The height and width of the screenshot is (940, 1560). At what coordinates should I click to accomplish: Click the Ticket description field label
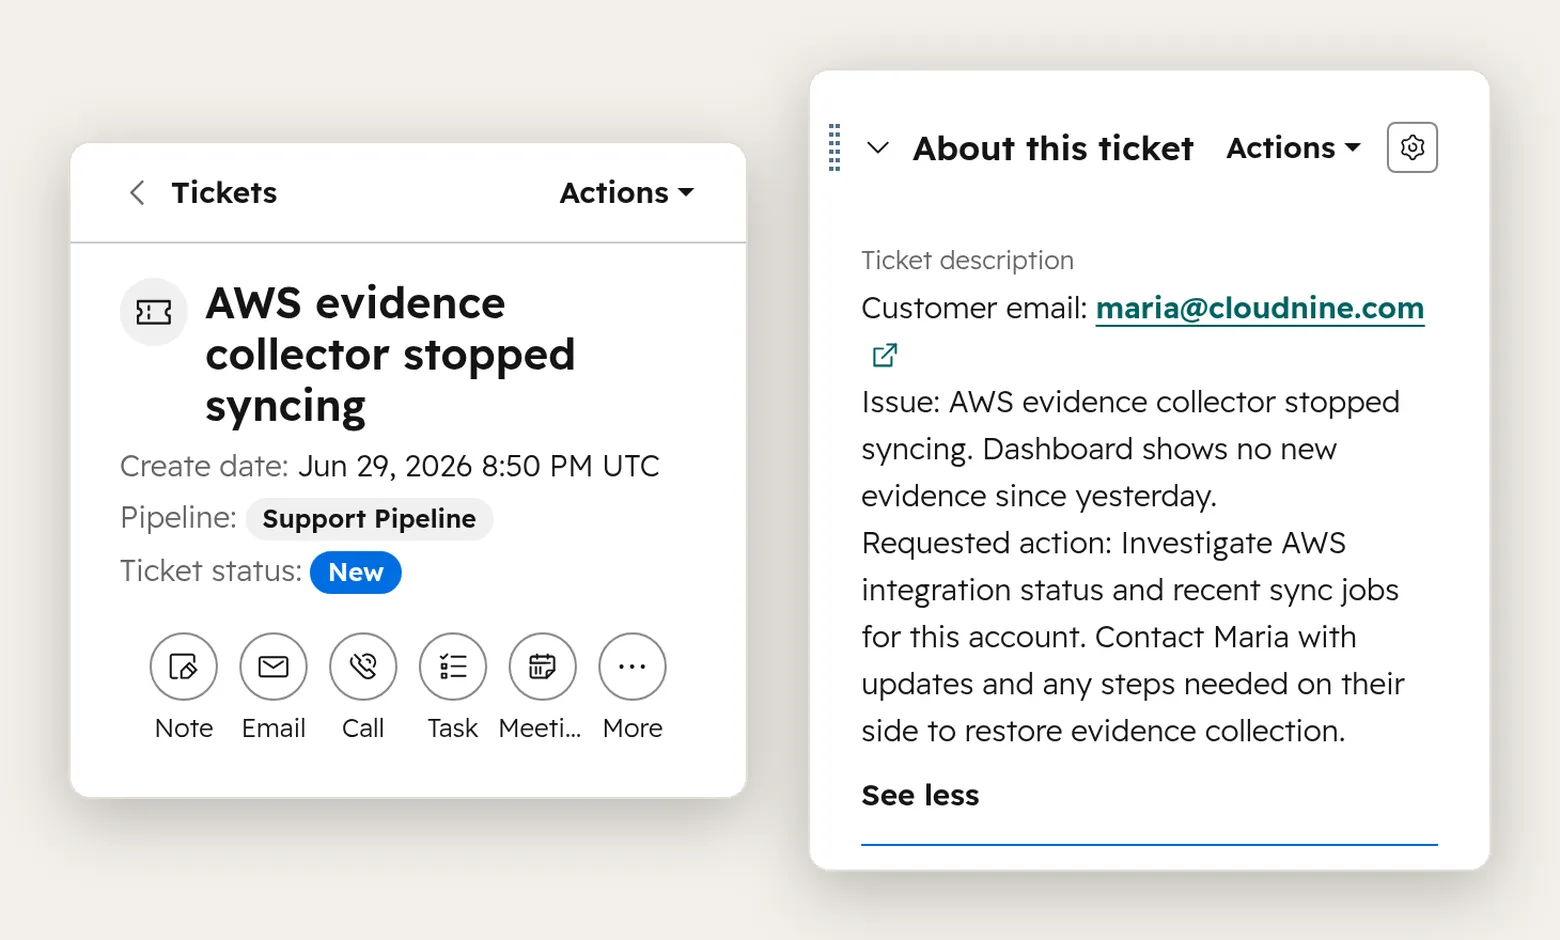967,260
